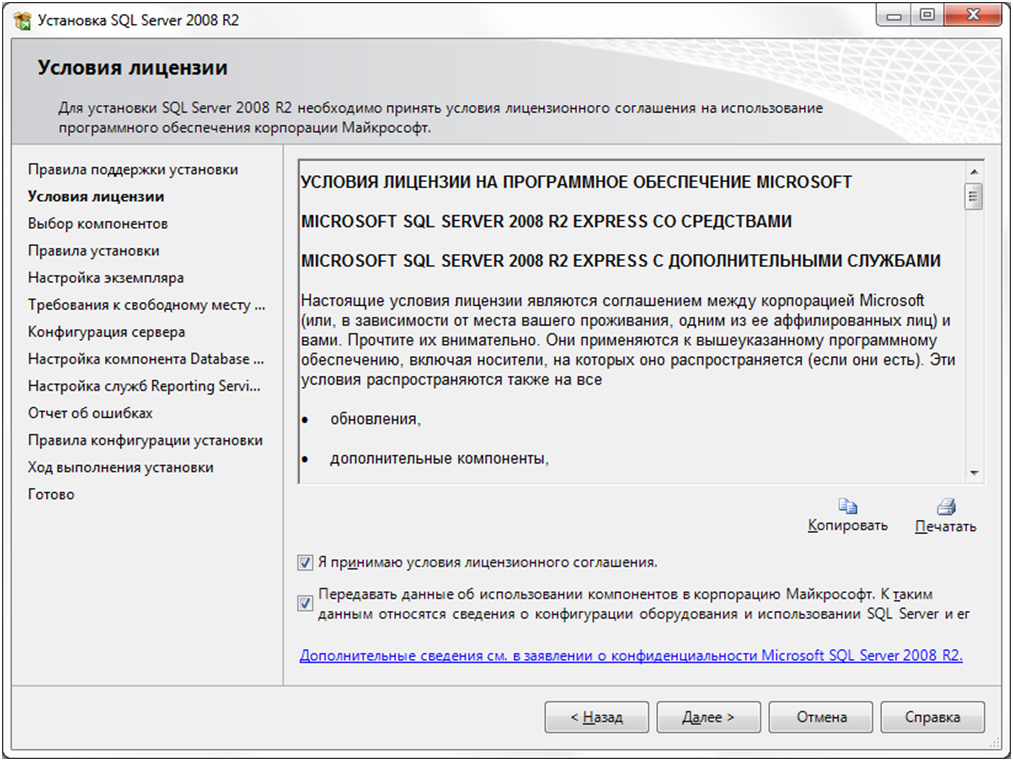Select the Конфигурация сервера step

click(107, 332)
